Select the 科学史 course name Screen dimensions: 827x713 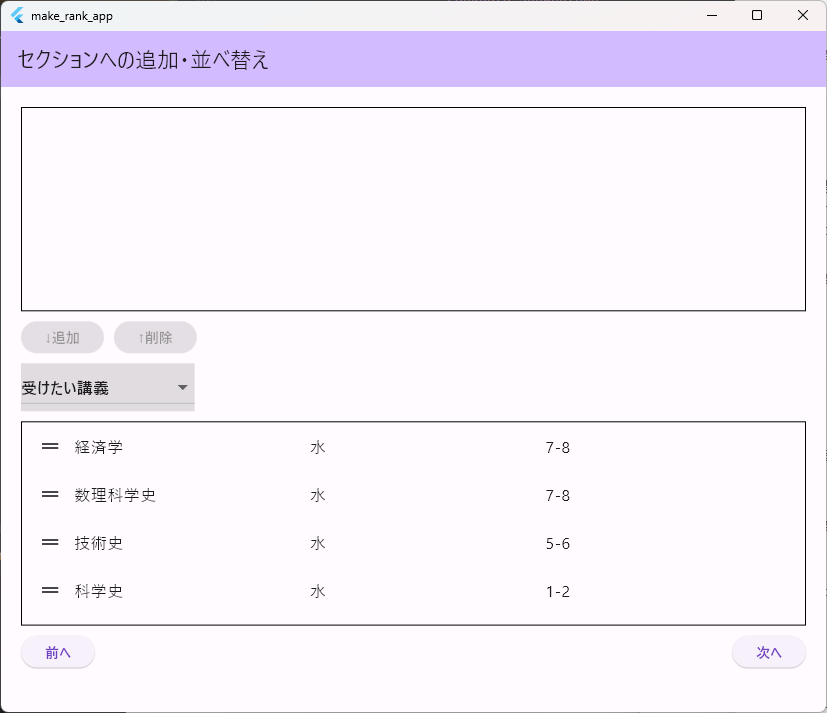[99, 592]
